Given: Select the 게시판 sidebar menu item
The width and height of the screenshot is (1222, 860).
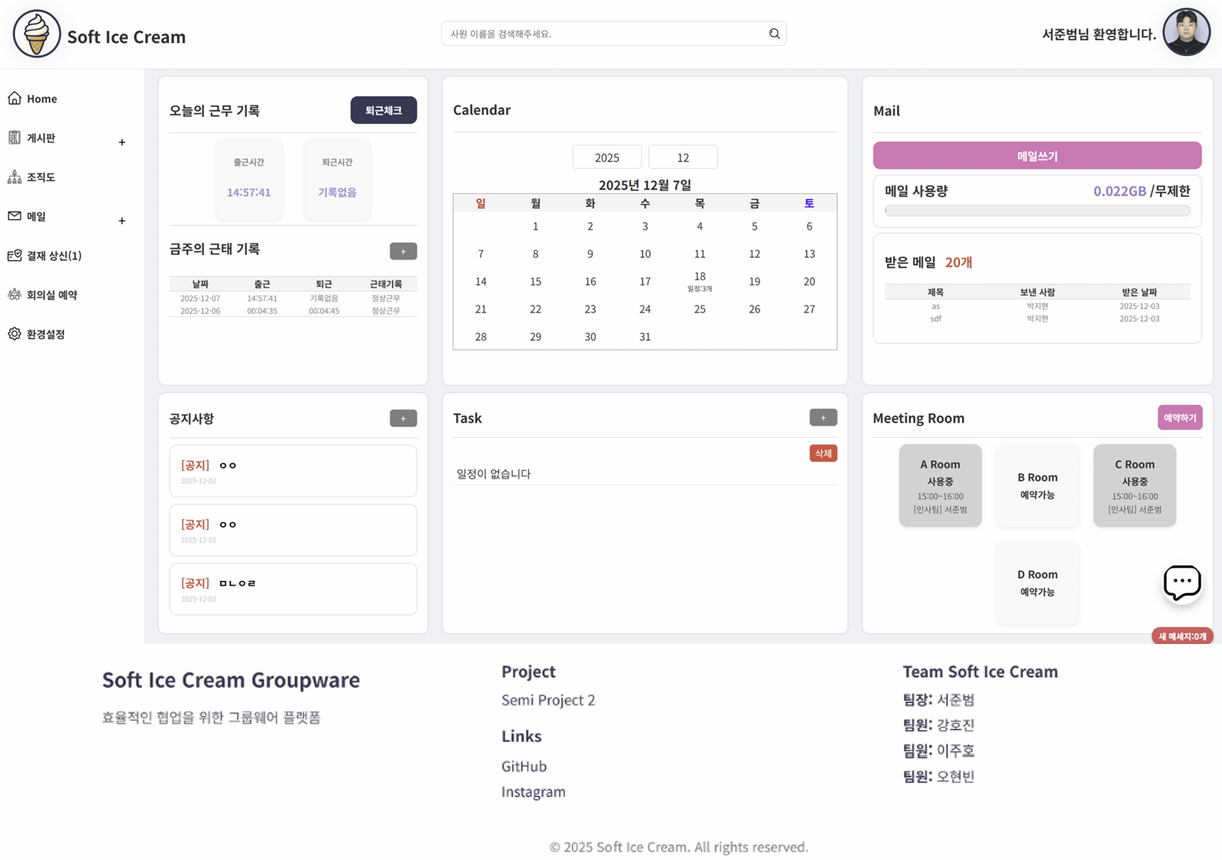Looking at the screenshot, I should (40, 138).
